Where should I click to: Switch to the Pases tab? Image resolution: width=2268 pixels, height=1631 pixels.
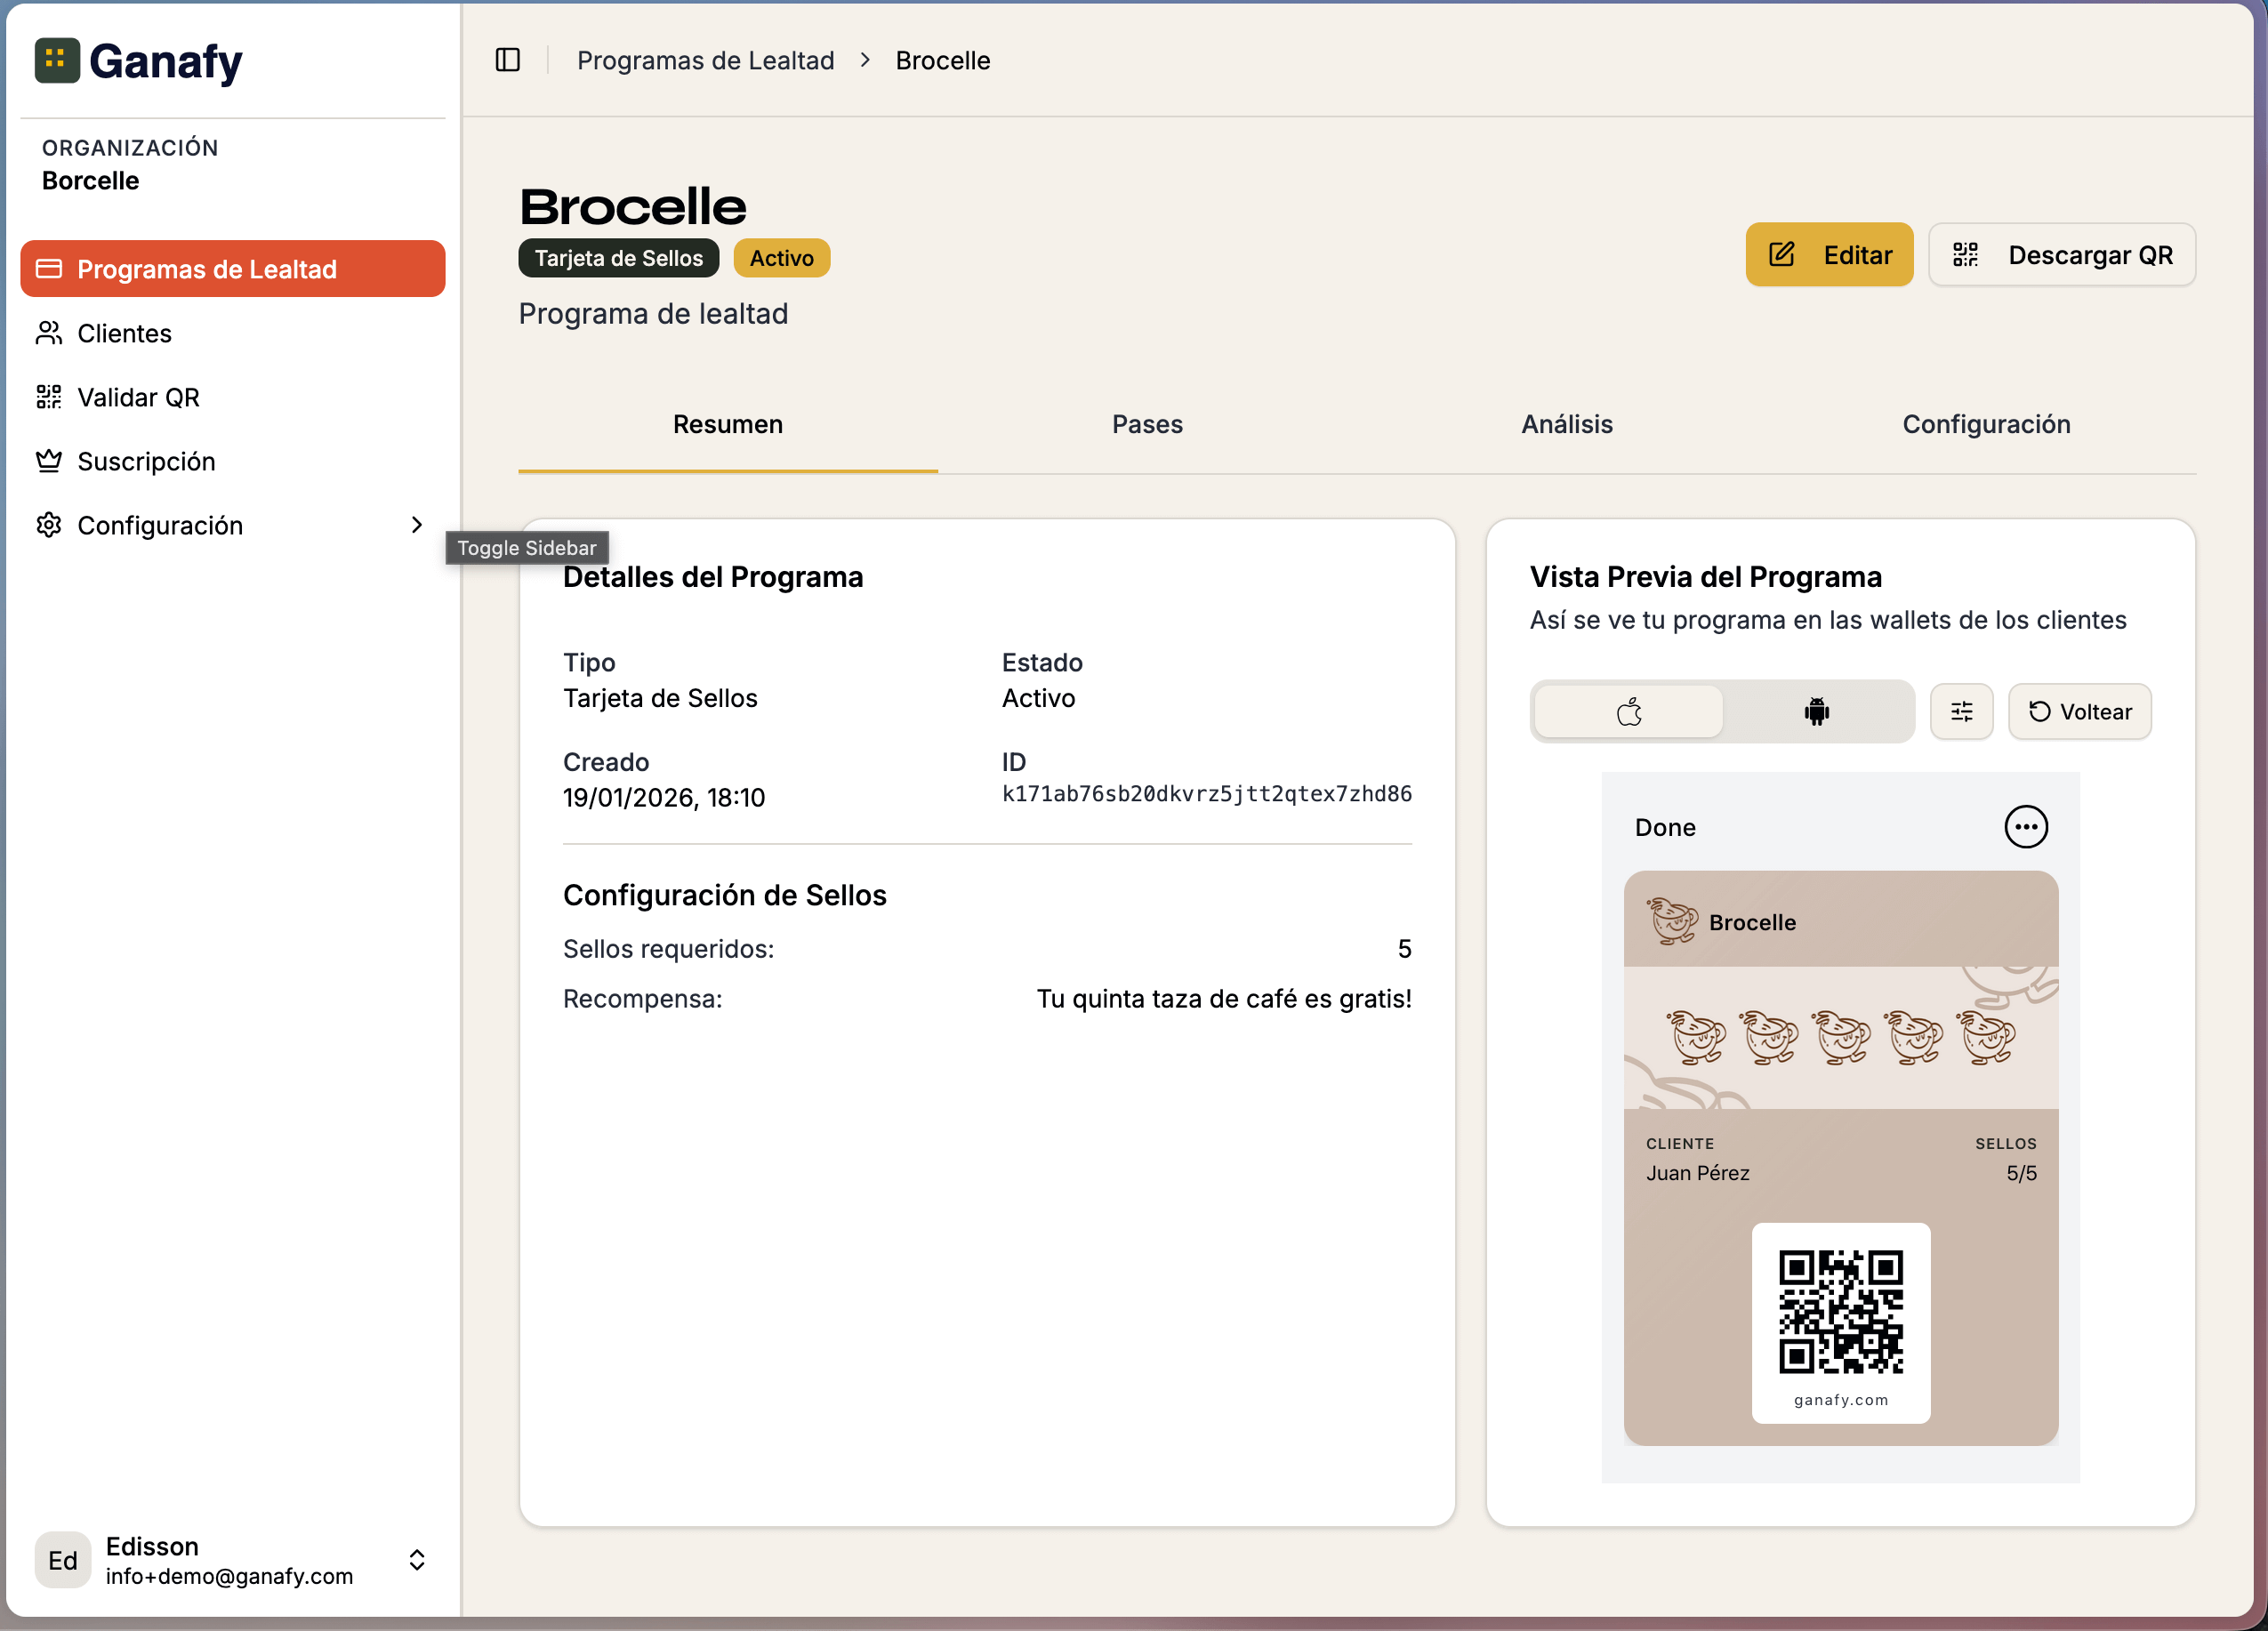pos(1147,424)
